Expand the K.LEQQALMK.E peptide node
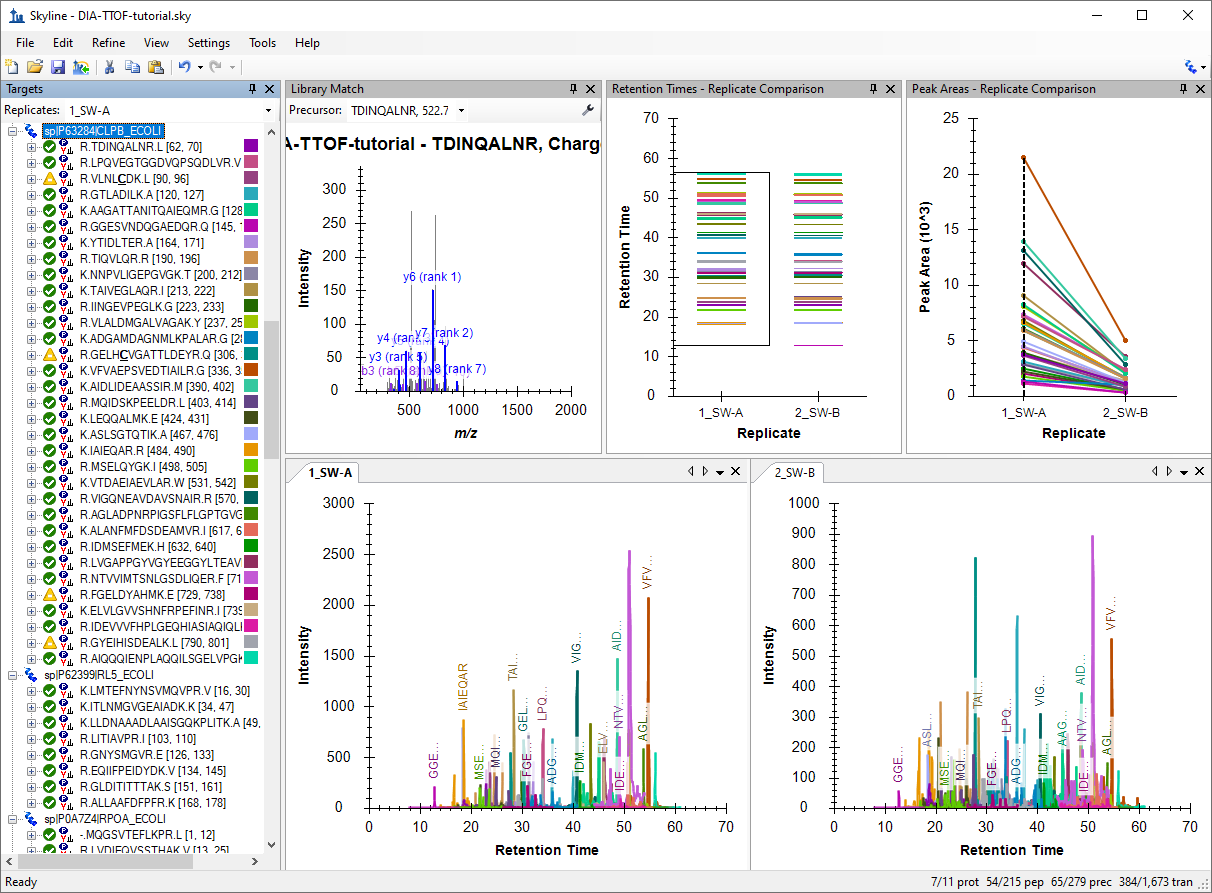This screenshot has width=1212, height=893. (x=31, y=419)
